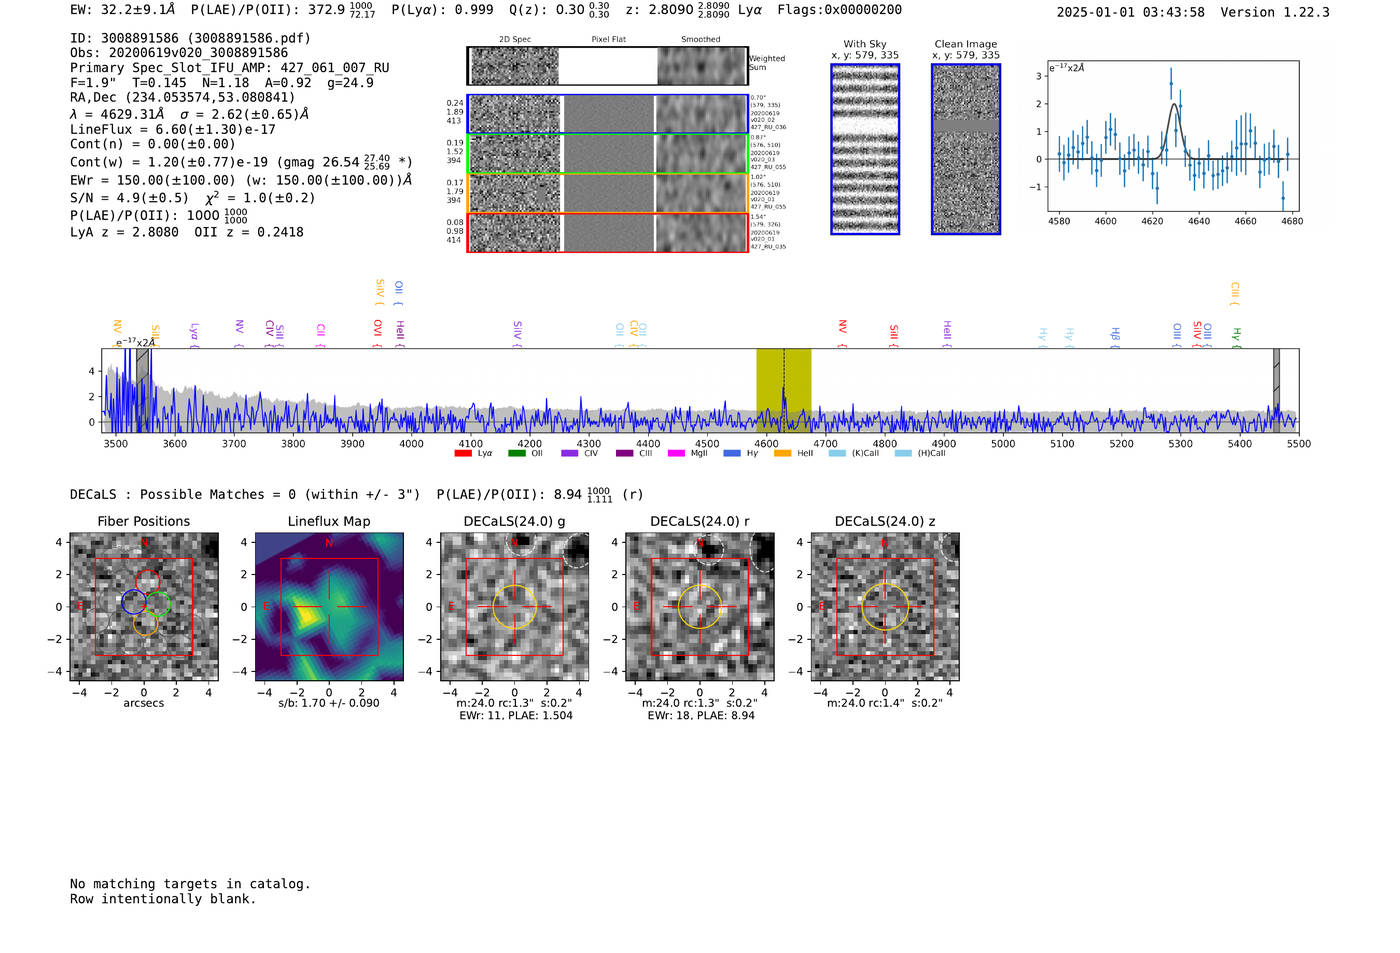Click the 'EWr: 18, PLAE: 8.94' caption
The height and width of the screenshot is (953, 1400).
(701, 716)
